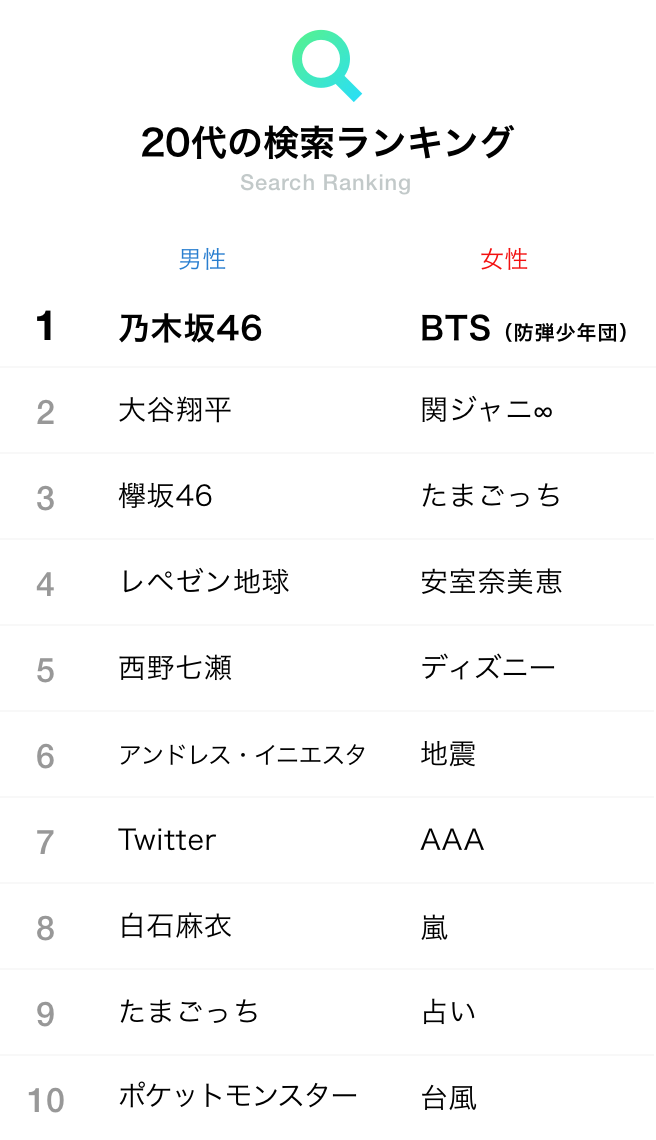Click the magnifying glass search icon
Image resolution: width=656 pixels, height=1140 pixels.
tap(327, 65)
